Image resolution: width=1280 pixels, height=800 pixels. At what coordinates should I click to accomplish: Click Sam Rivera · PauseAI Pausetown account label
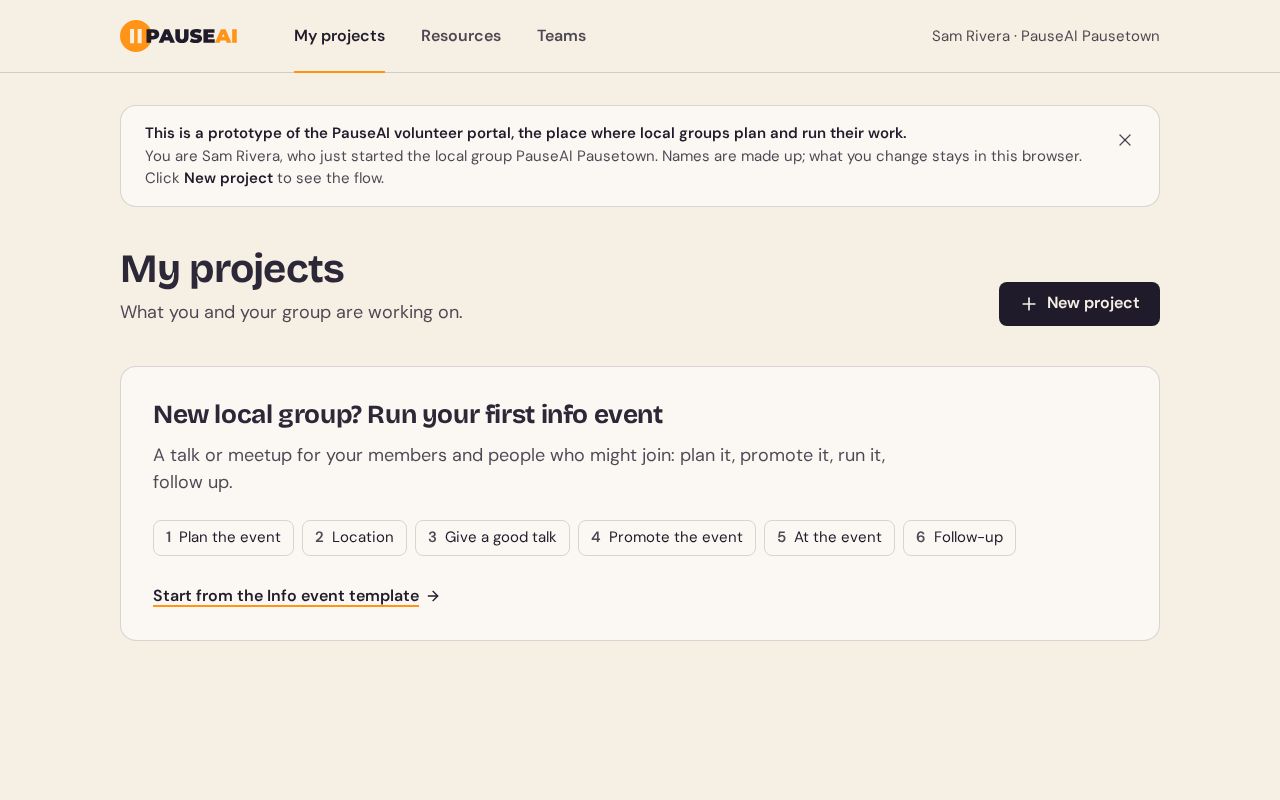pyautogui.click(x=1046, y=36)
